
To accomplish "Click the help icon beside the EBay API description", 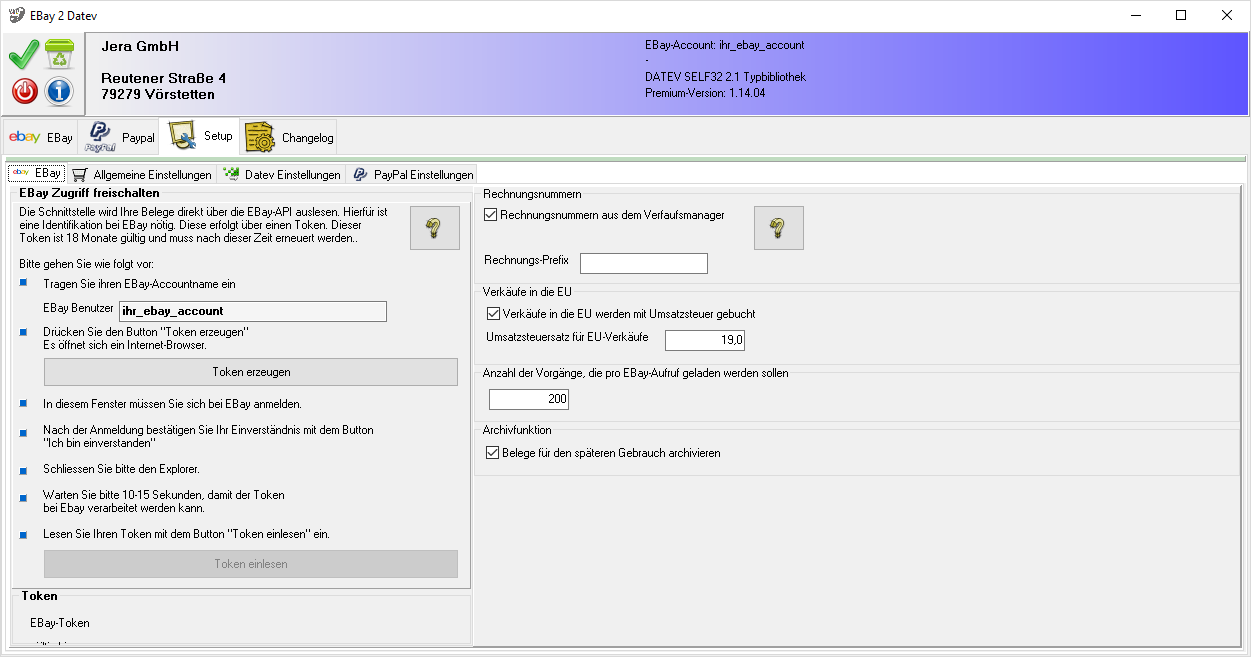I will [434, 228].
